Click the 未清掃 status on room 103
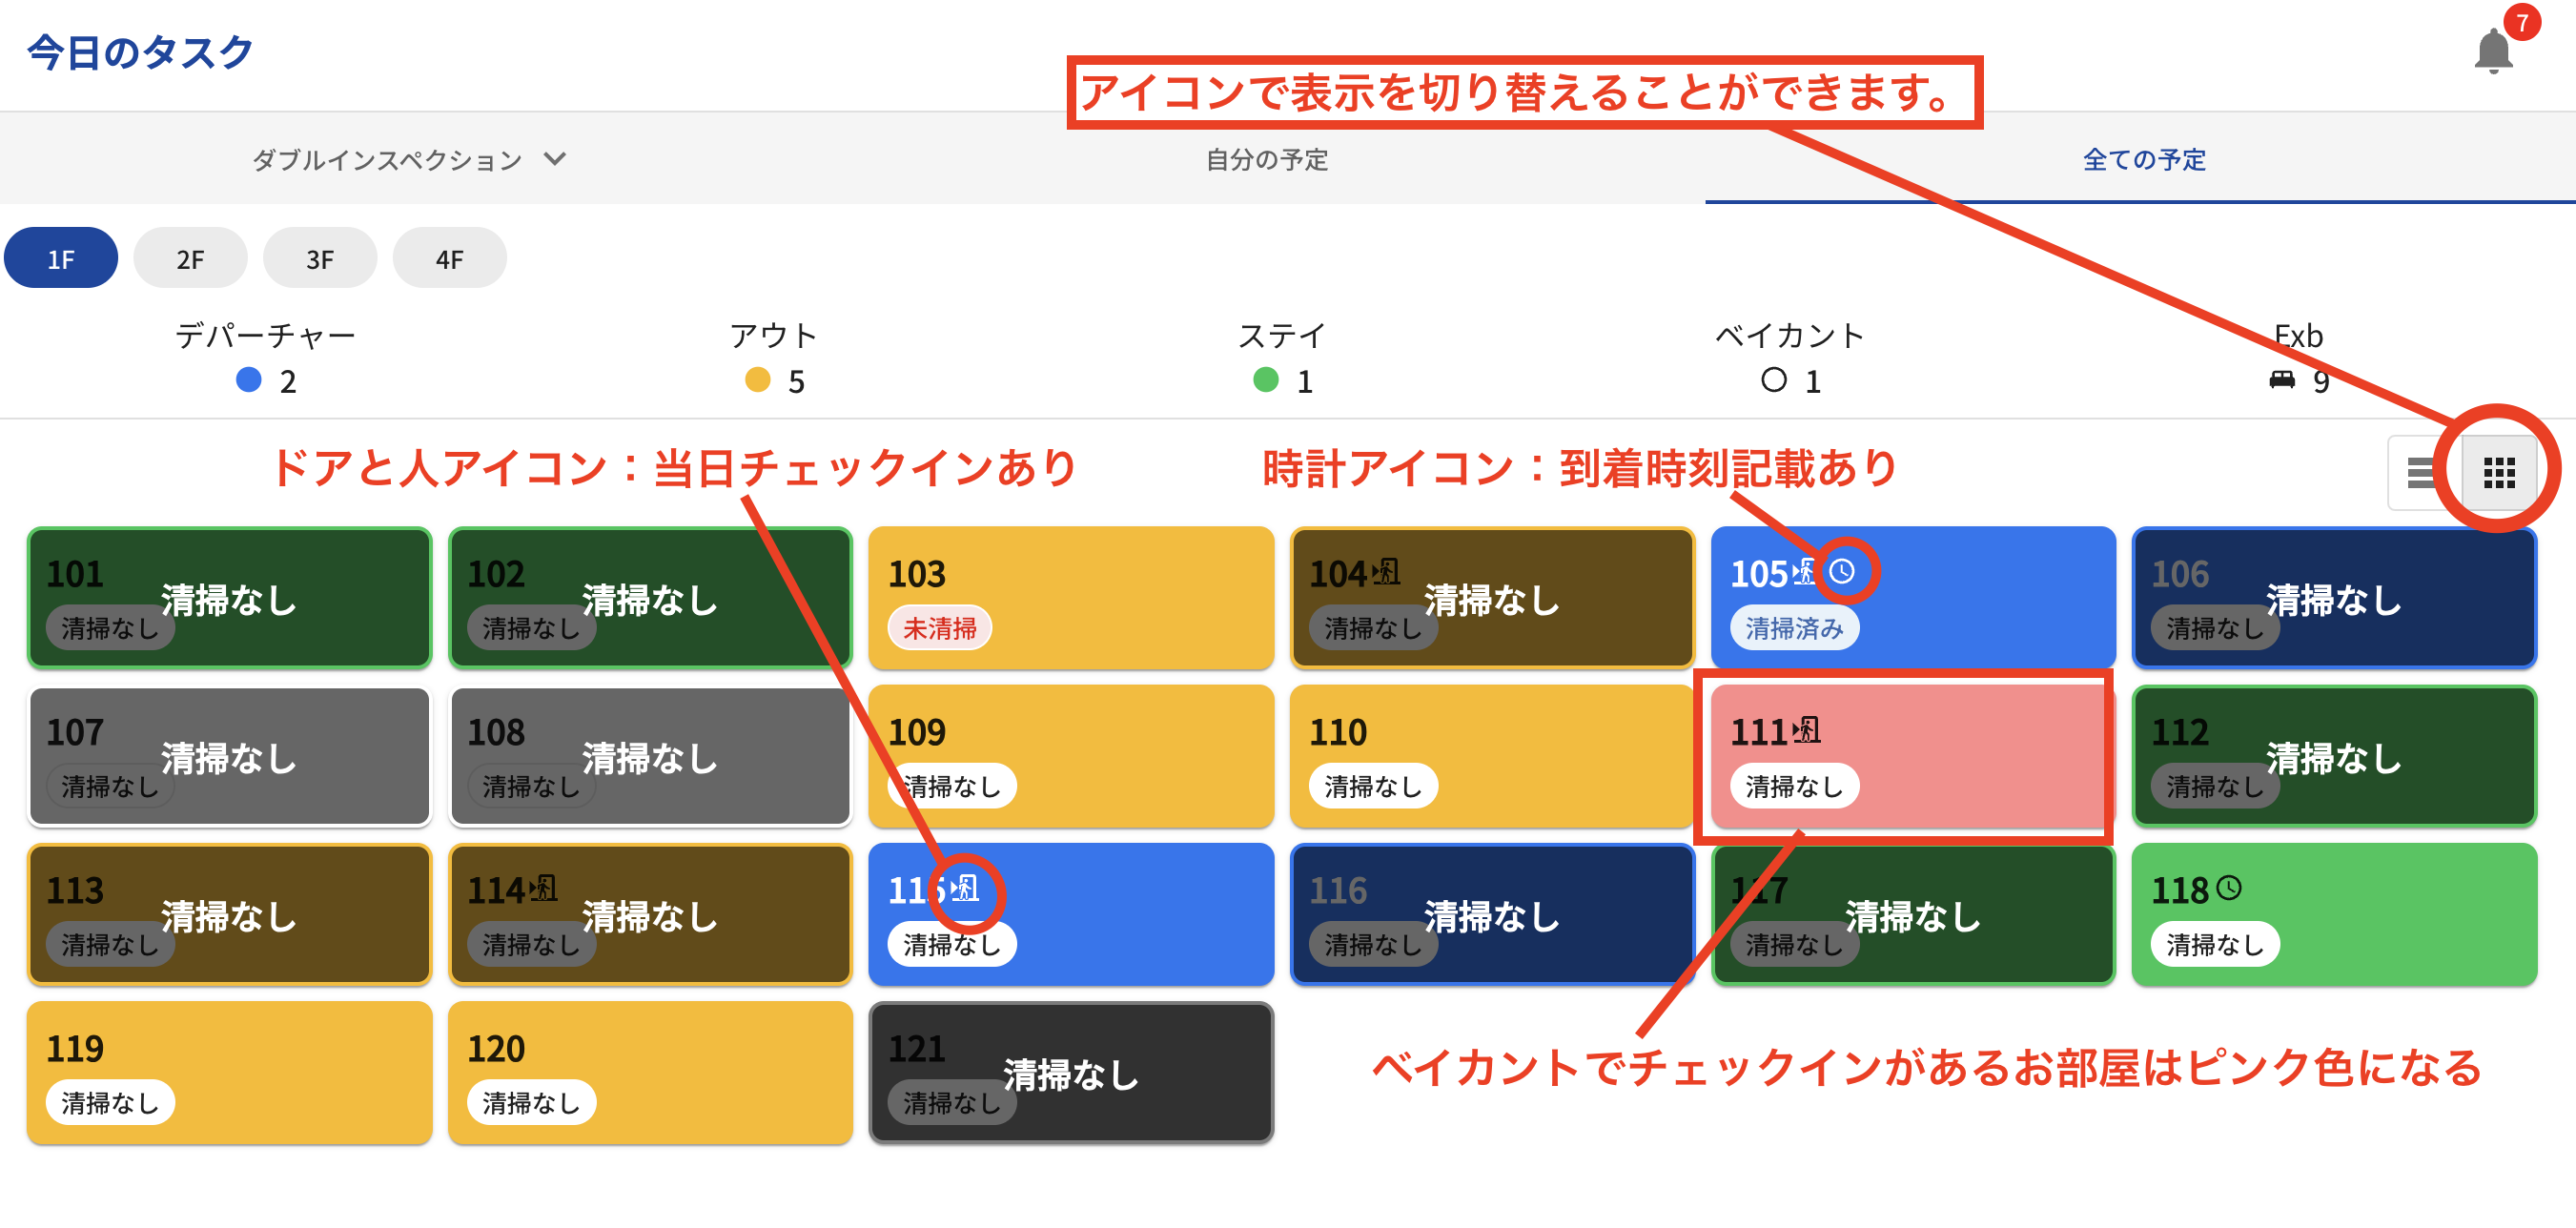This screenshot has width=2576, height=1228. (939, 628)
